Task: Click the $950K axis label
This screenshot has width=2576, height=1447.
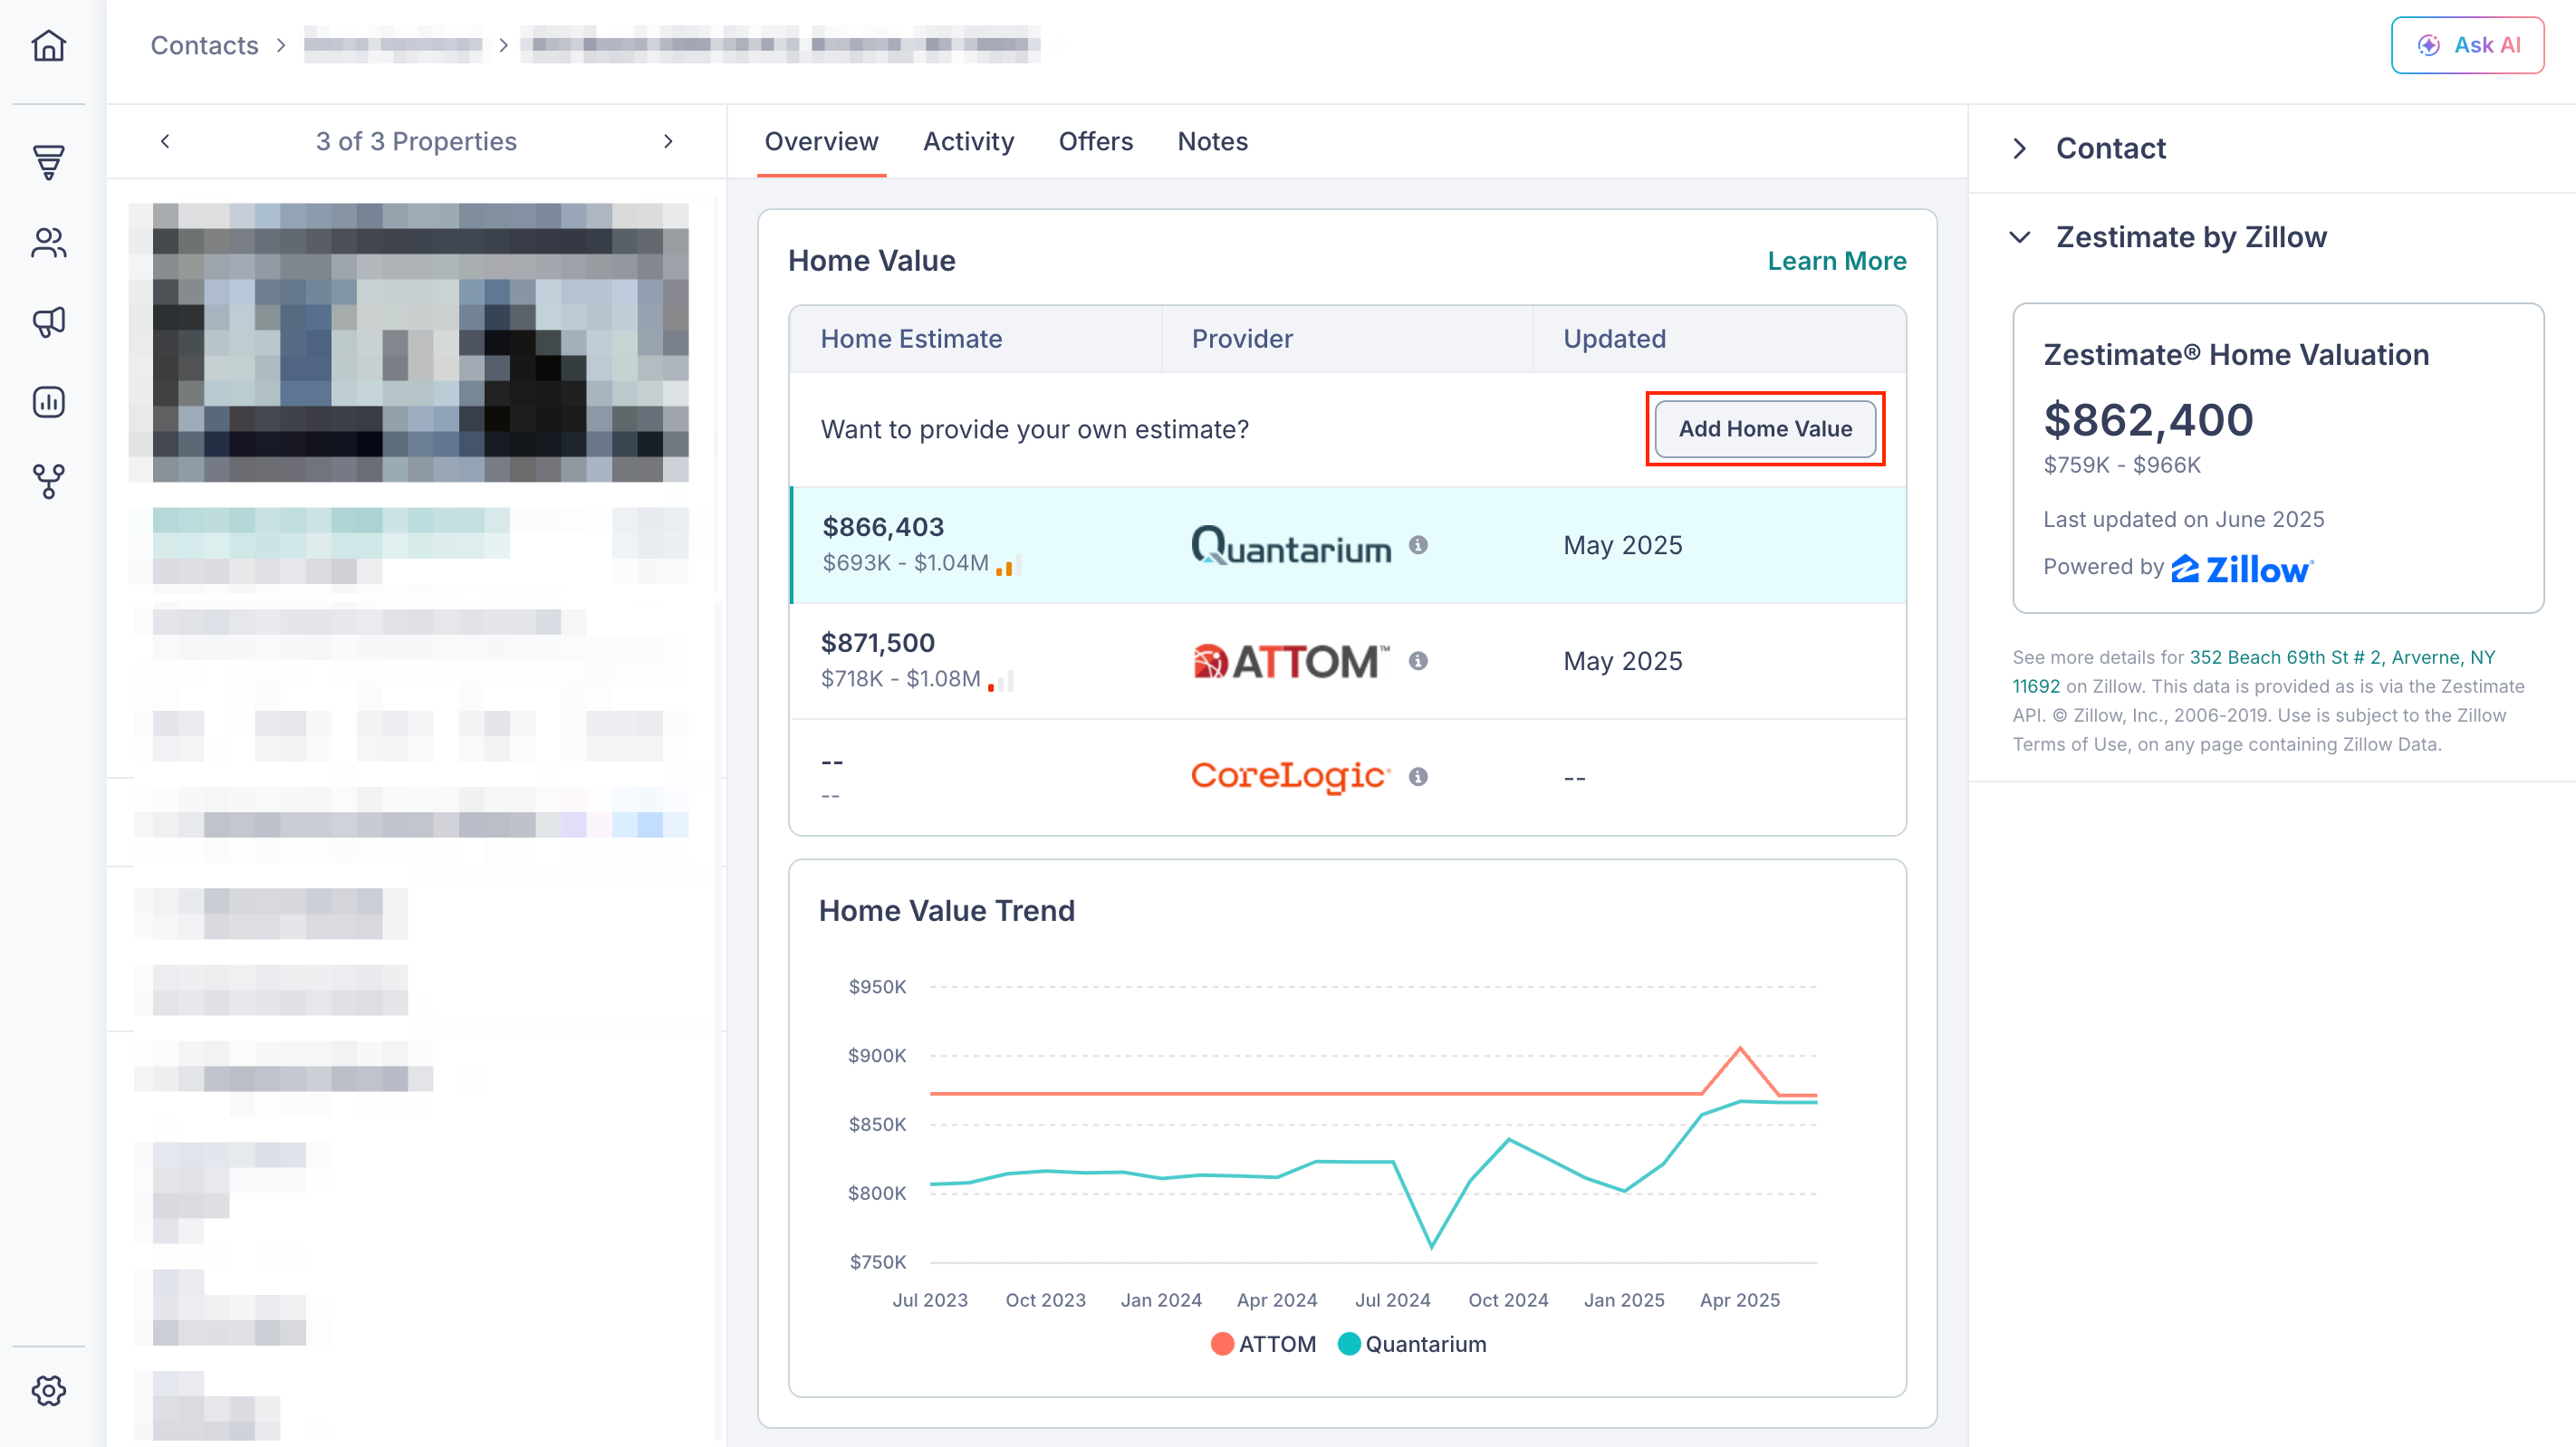Action: point(877,987)
